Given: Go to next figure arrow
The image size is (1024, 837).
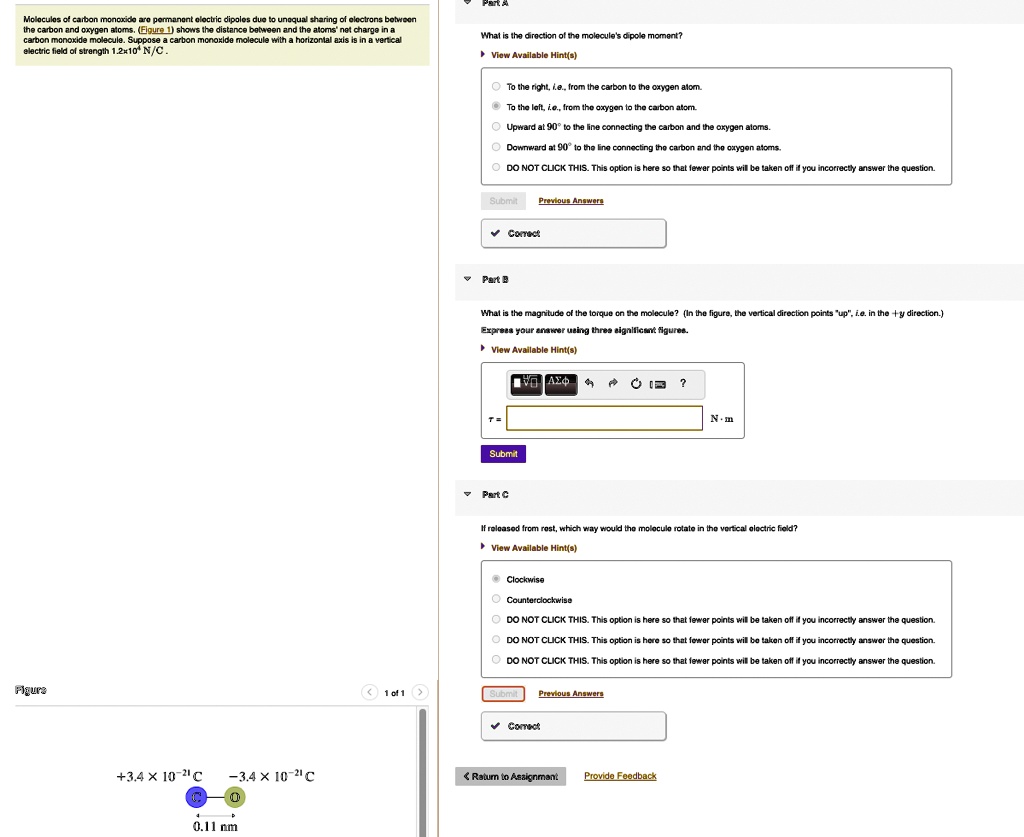Looking at the screenshot, I should [420, 693].
